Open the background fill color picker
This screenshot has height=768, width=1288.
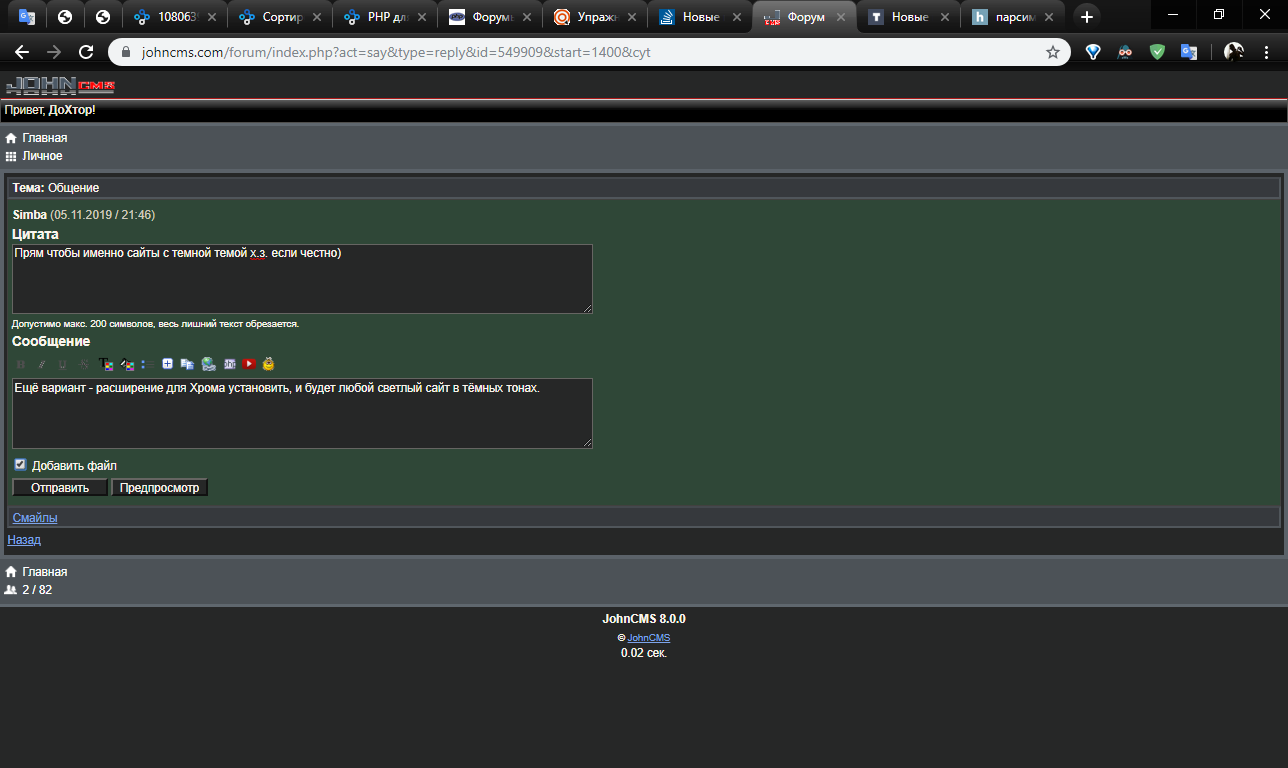pyautogui.click(x=127, y=364)
